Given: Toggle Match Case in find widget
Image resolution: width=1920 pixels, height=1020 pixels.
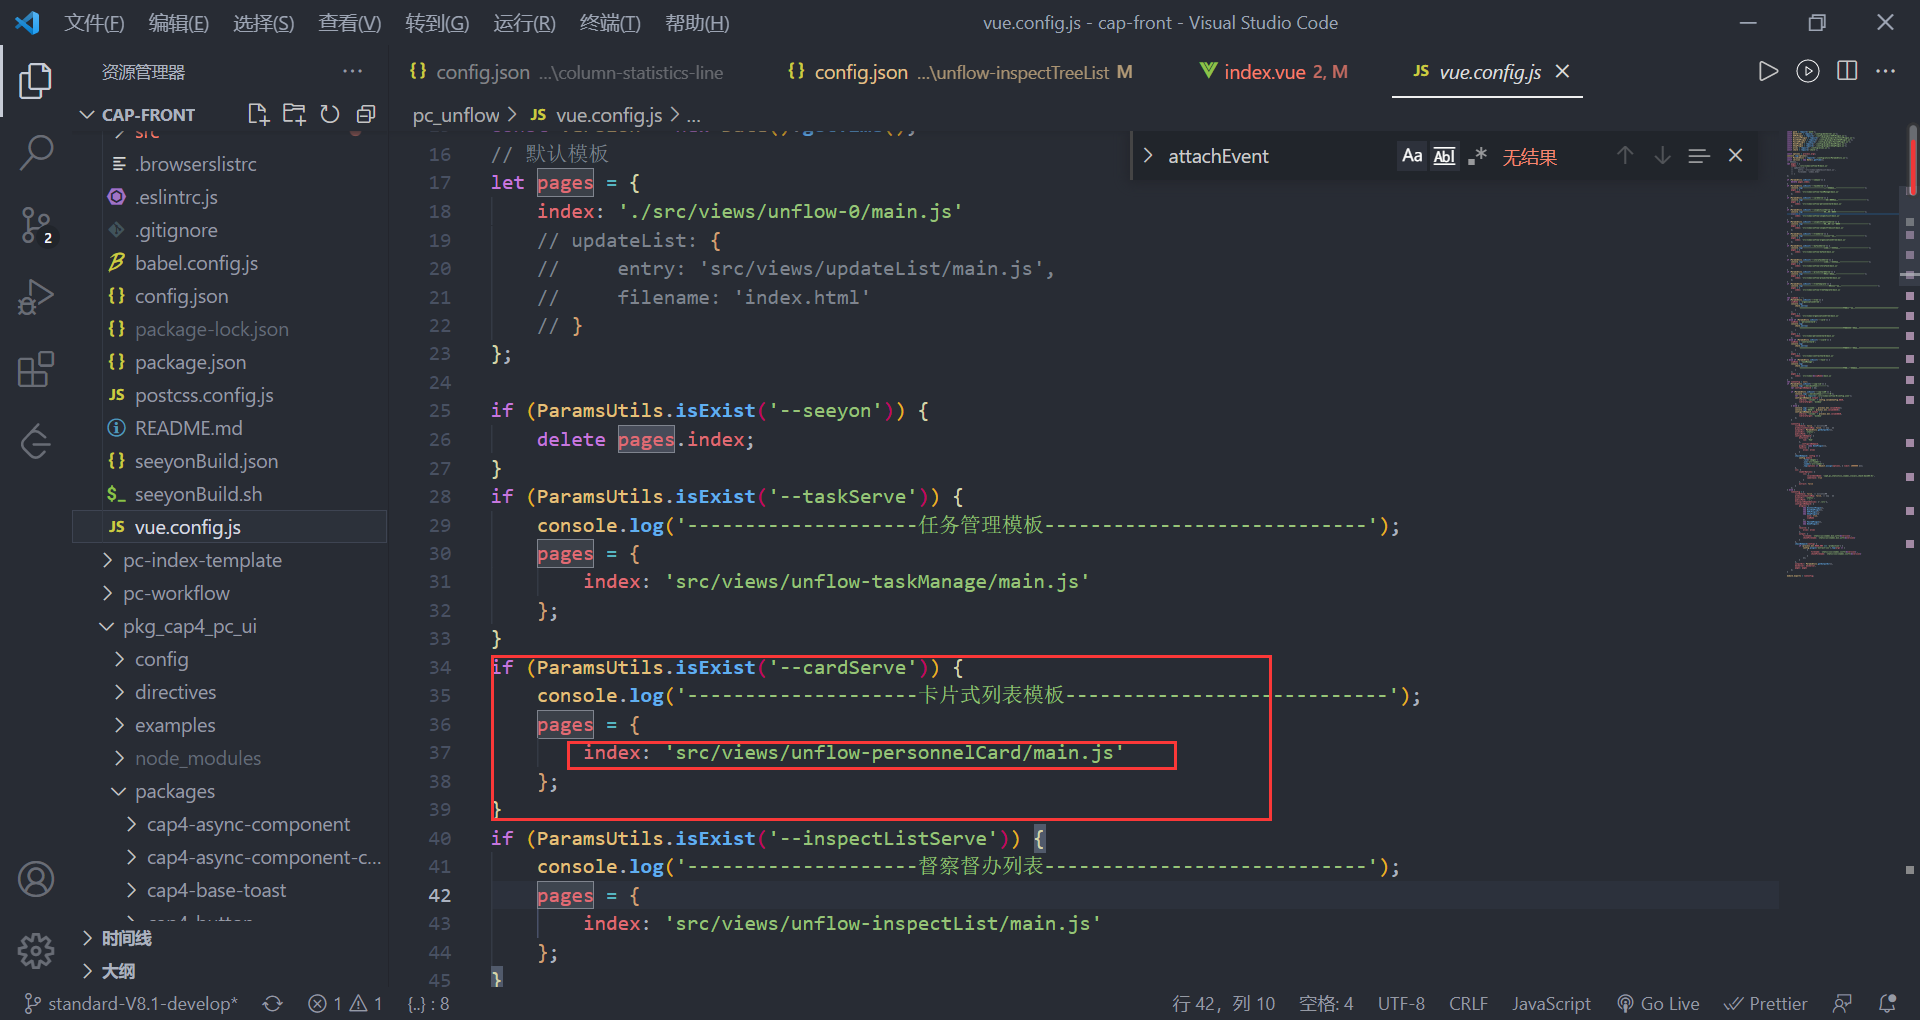Looking at the screenshot, I should tap(1411, 156).
